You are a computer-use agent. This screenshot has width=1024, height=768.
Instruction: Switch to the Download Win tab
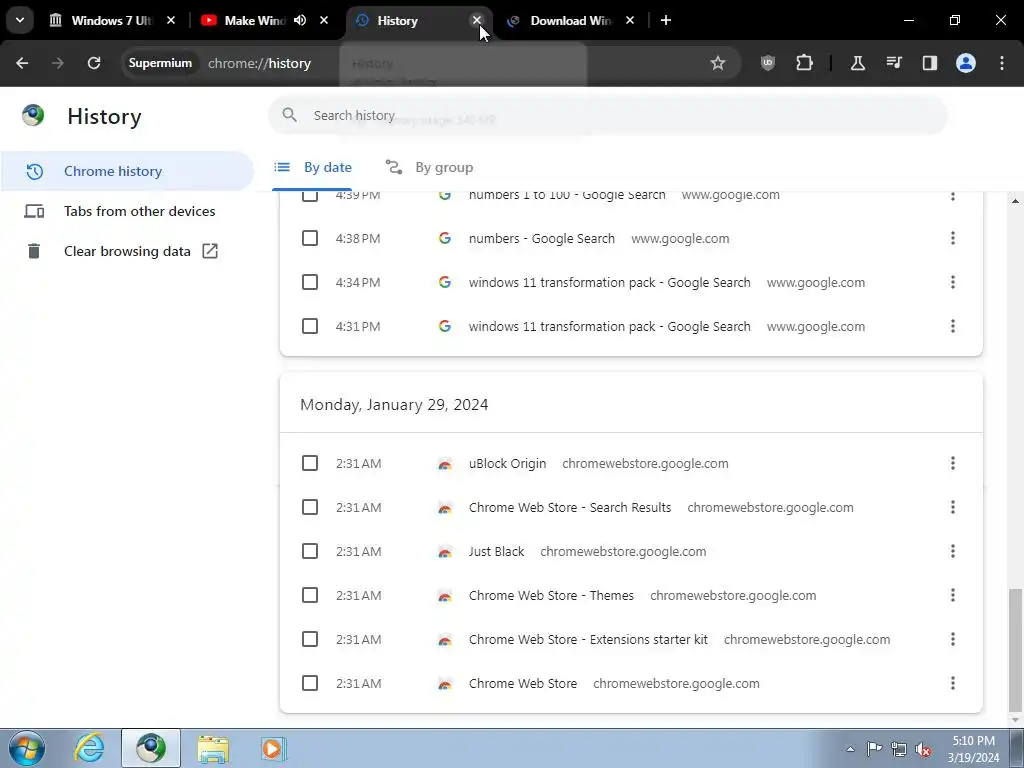pos(570,20)
